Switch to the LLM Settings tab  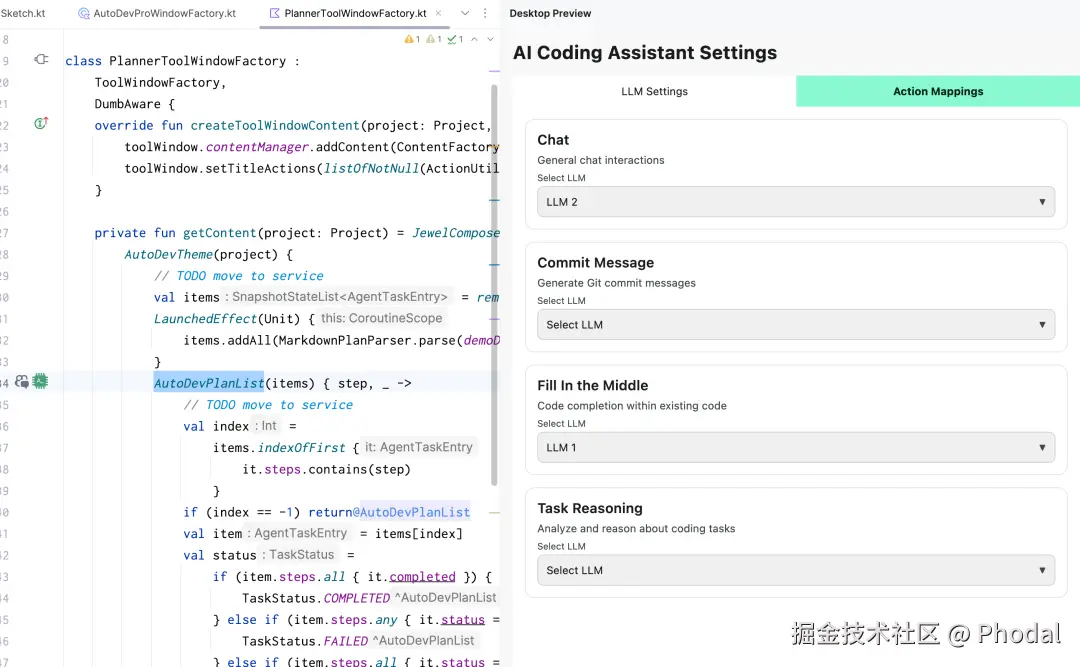click(654, 91)
